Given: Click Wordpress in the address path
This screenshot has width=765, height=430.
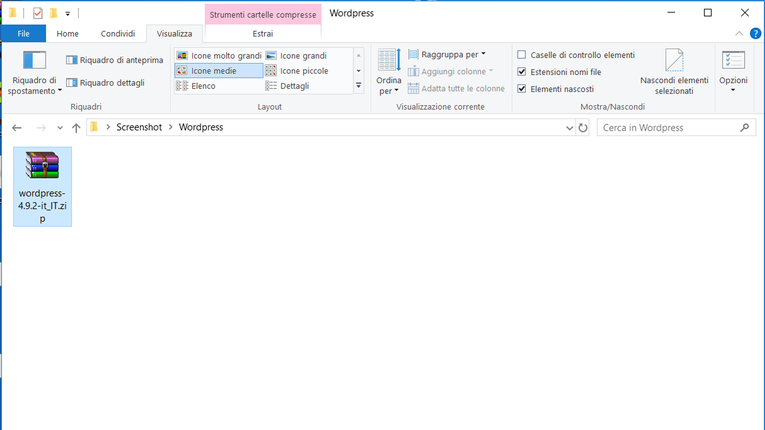Looking at the screenshot, I should (201, 127).
